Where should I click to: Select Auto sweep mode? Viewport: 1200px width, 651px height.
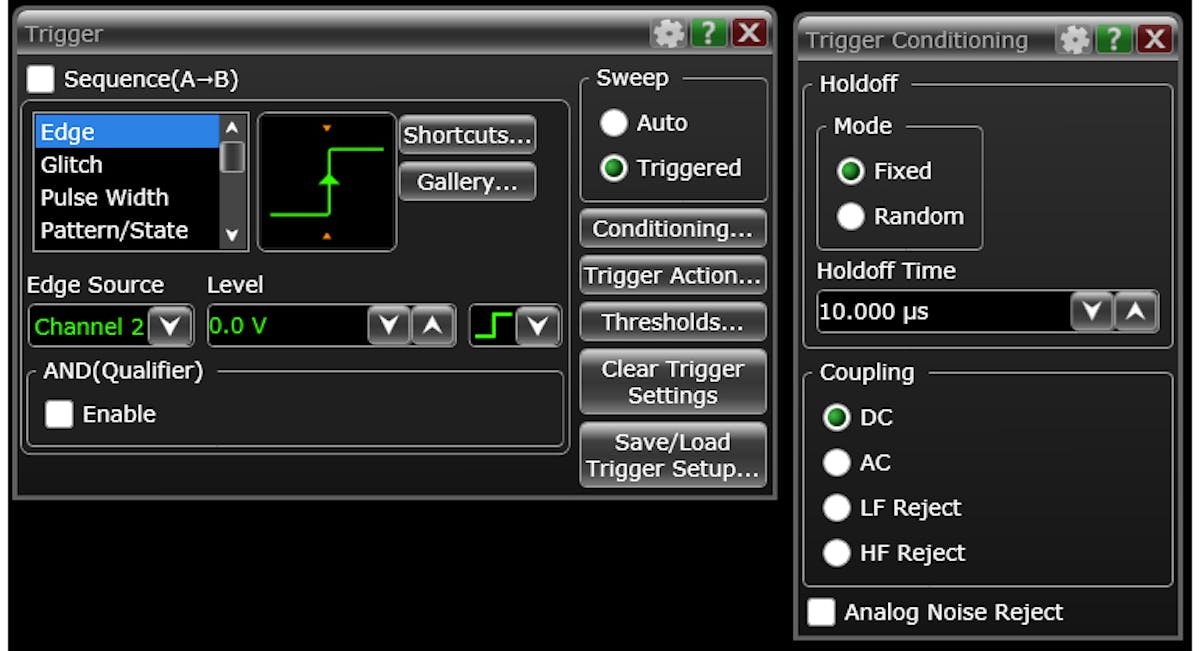(x=612, y=122)
